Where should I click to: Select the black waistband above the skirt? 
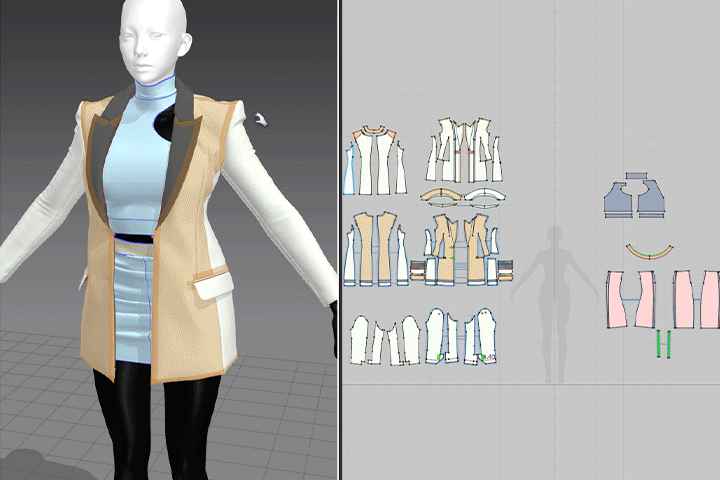coord(133,239)
